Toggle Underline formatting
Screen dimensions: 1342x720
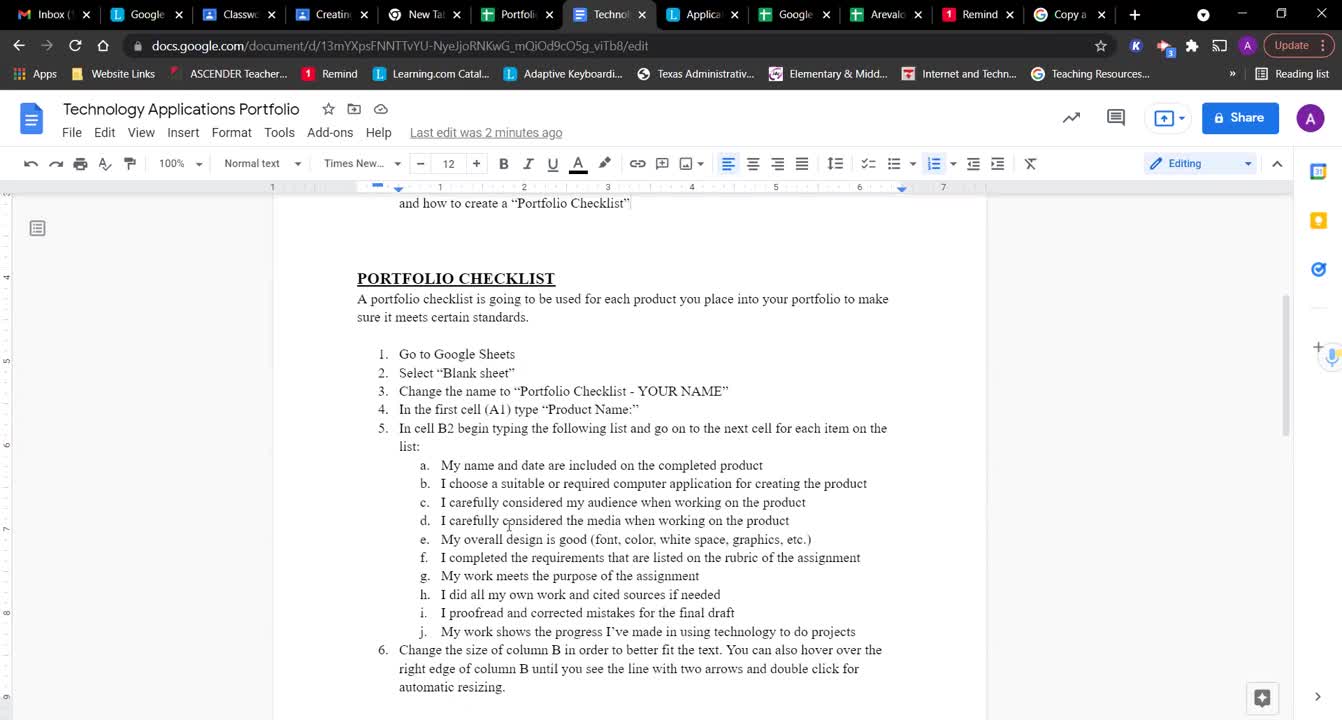pyautogui.click(x=553, y=164)
